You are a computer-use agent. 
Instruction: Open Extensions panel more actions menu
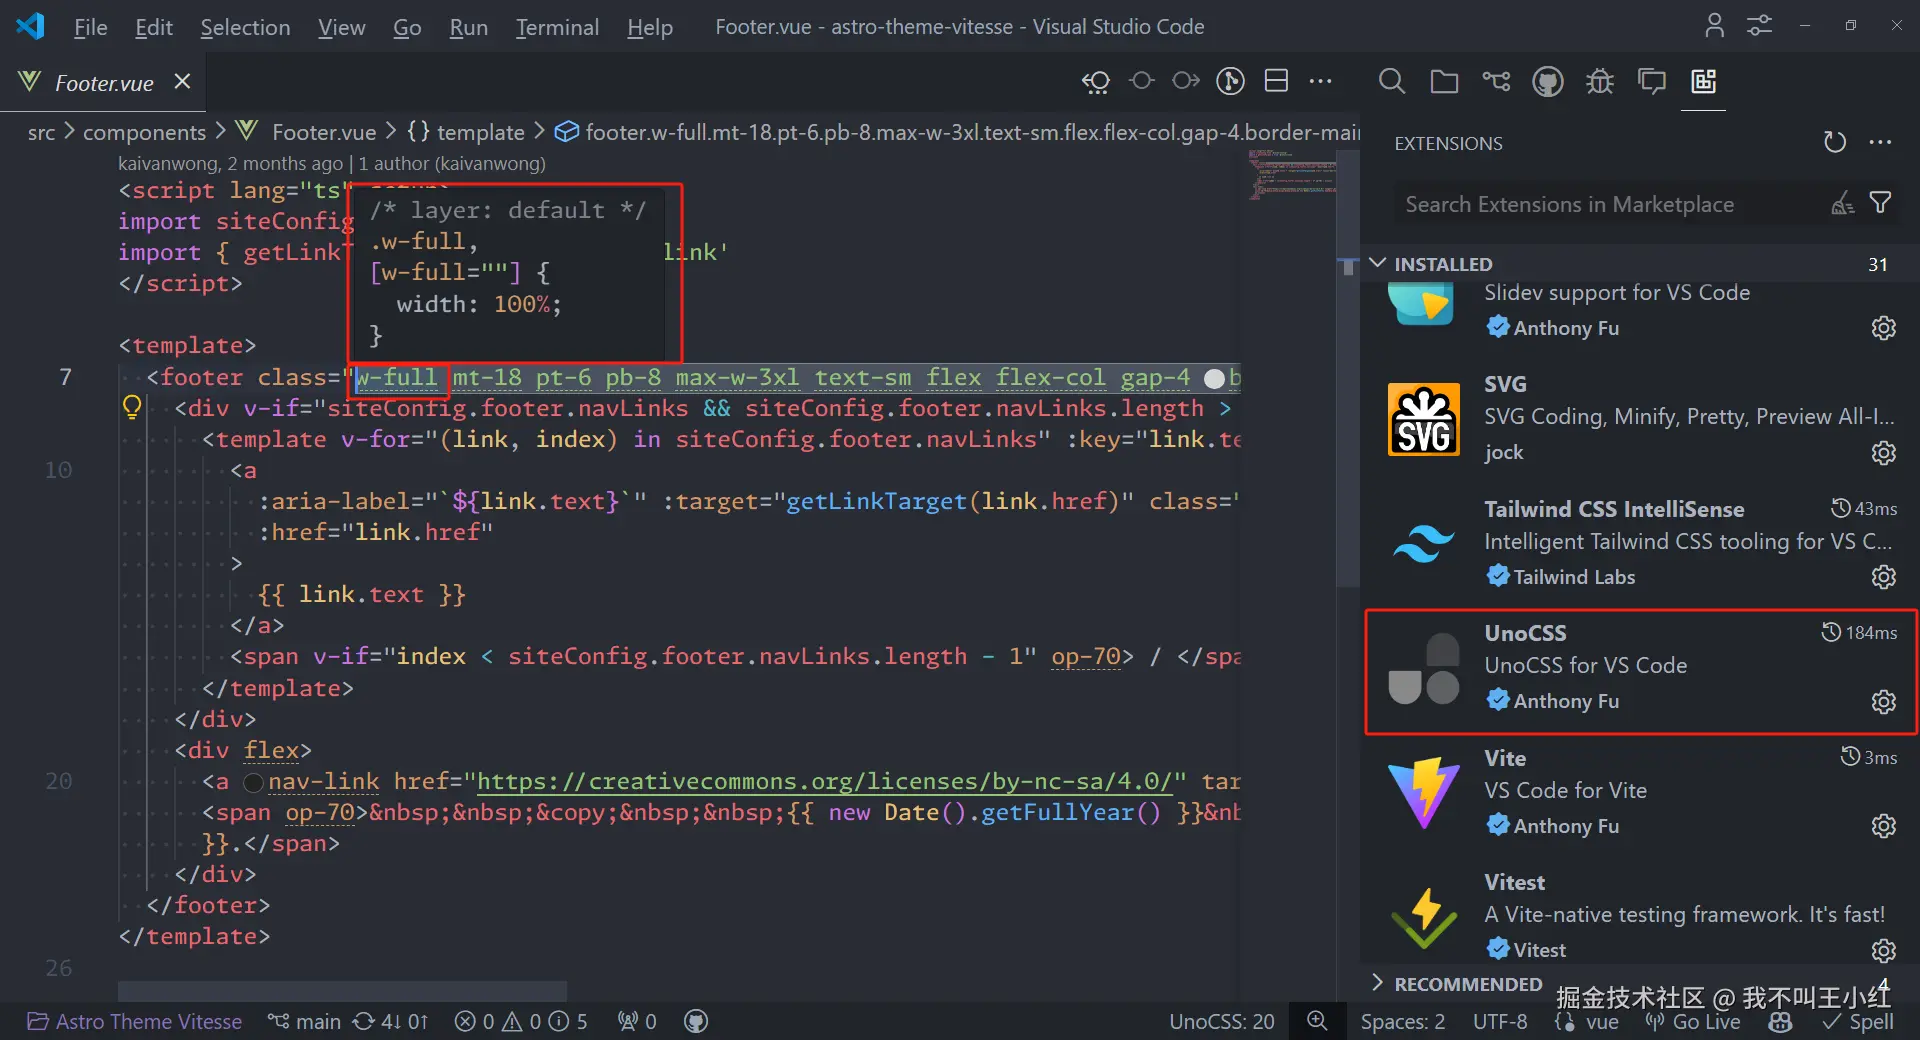coord(1880,142)
